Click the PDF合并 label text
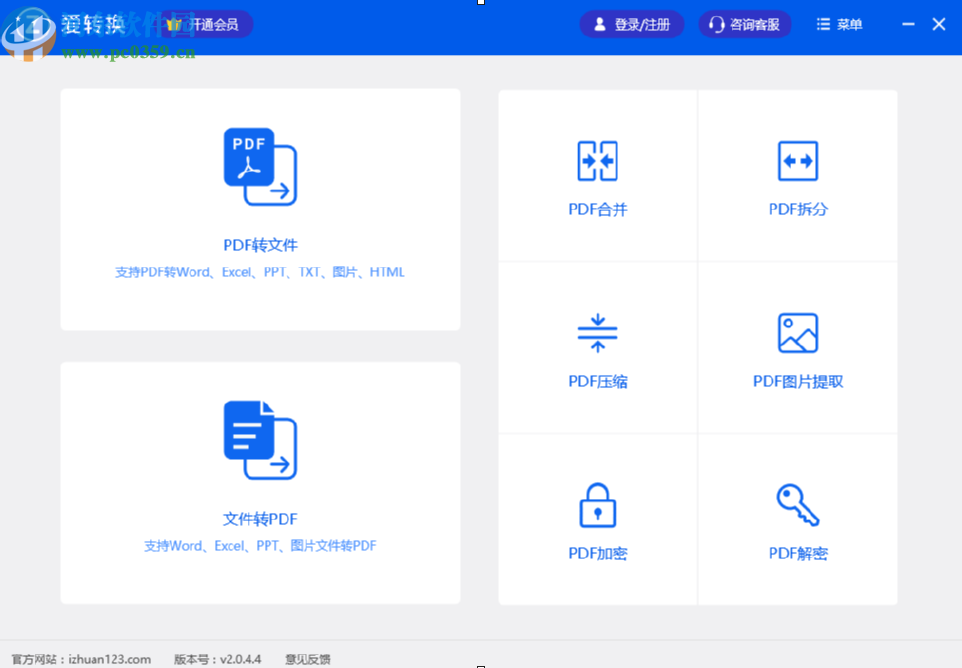The height and width of the screenshot is (668, 962). 597,210
